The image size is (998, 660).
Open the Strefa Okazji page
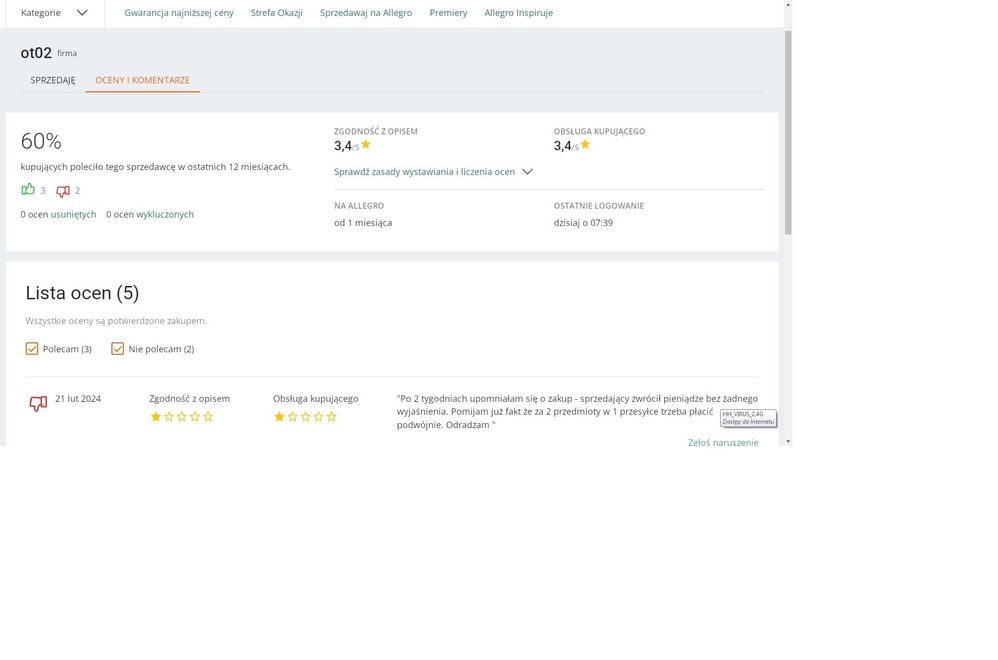[x=277, y=13]
